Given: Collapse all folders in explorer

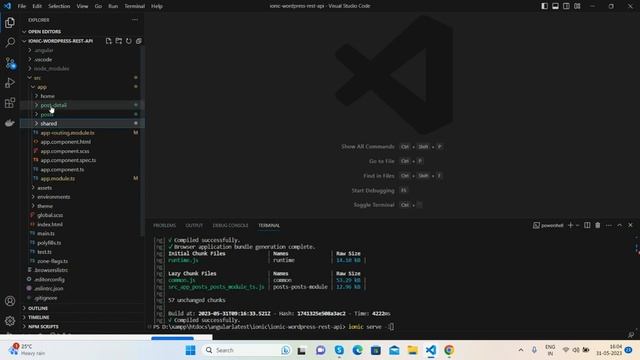Looking at the screenshot, I should pyautogui.click(x=139, y=41).
